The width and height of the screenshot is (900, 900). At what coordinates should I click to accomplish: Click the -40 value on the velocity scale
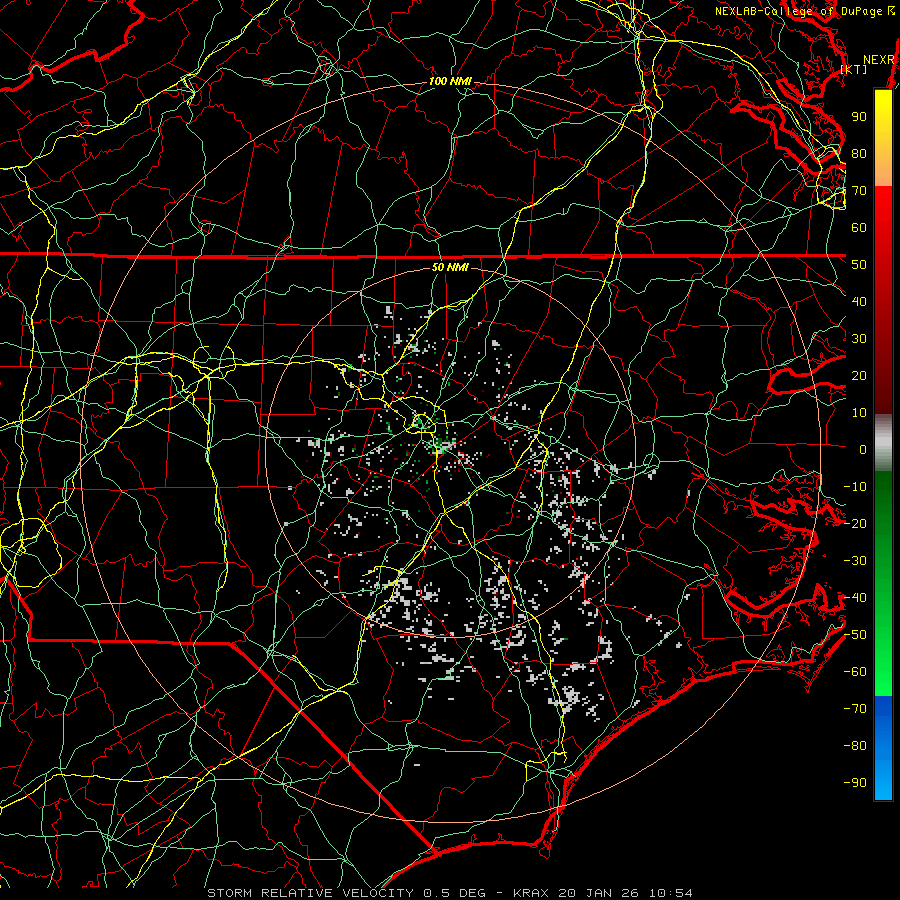(855, 598)
